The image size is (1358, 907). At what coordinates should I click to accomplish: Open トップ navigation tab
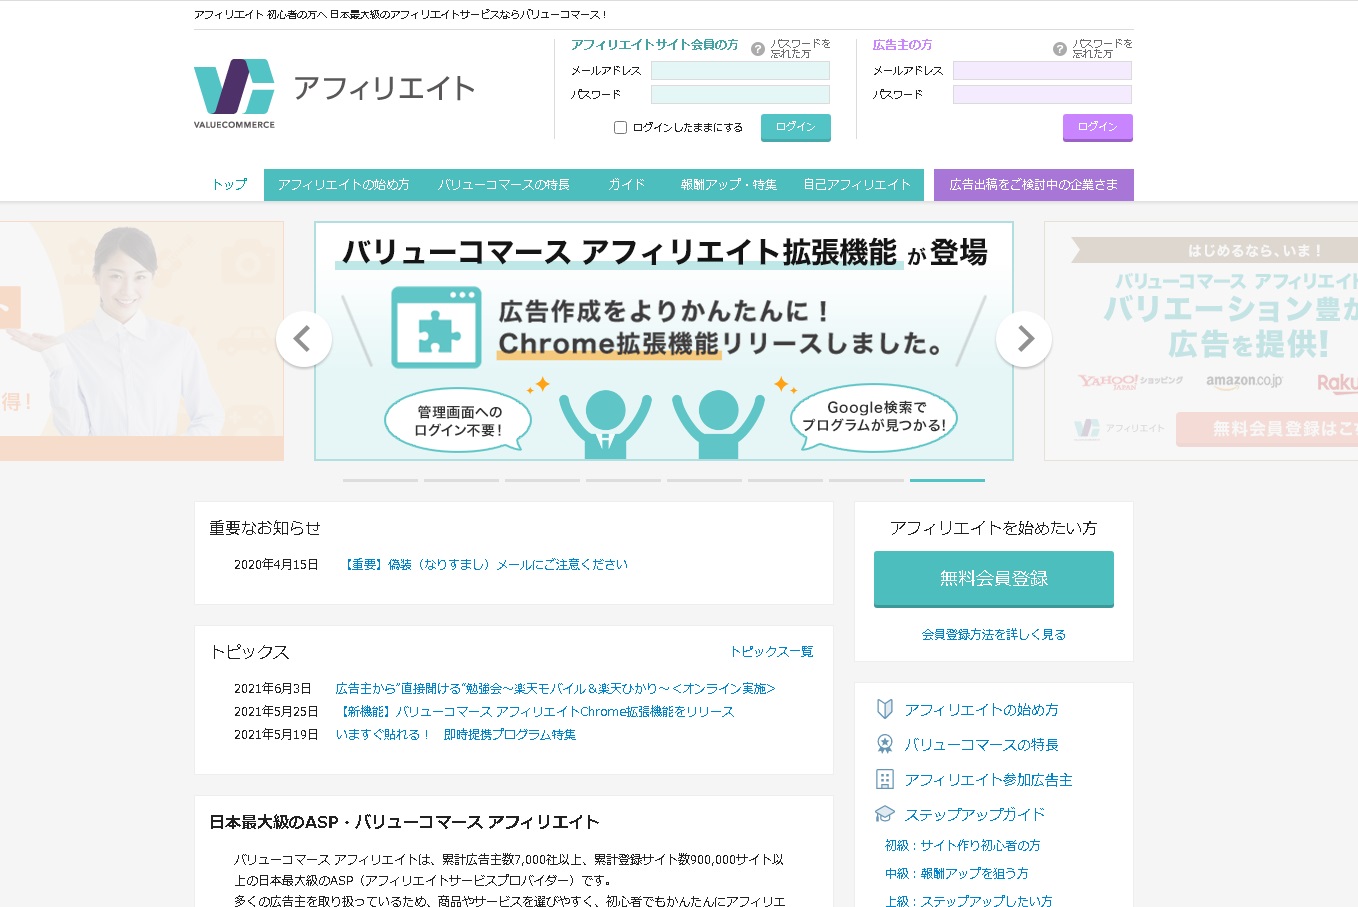229,185
